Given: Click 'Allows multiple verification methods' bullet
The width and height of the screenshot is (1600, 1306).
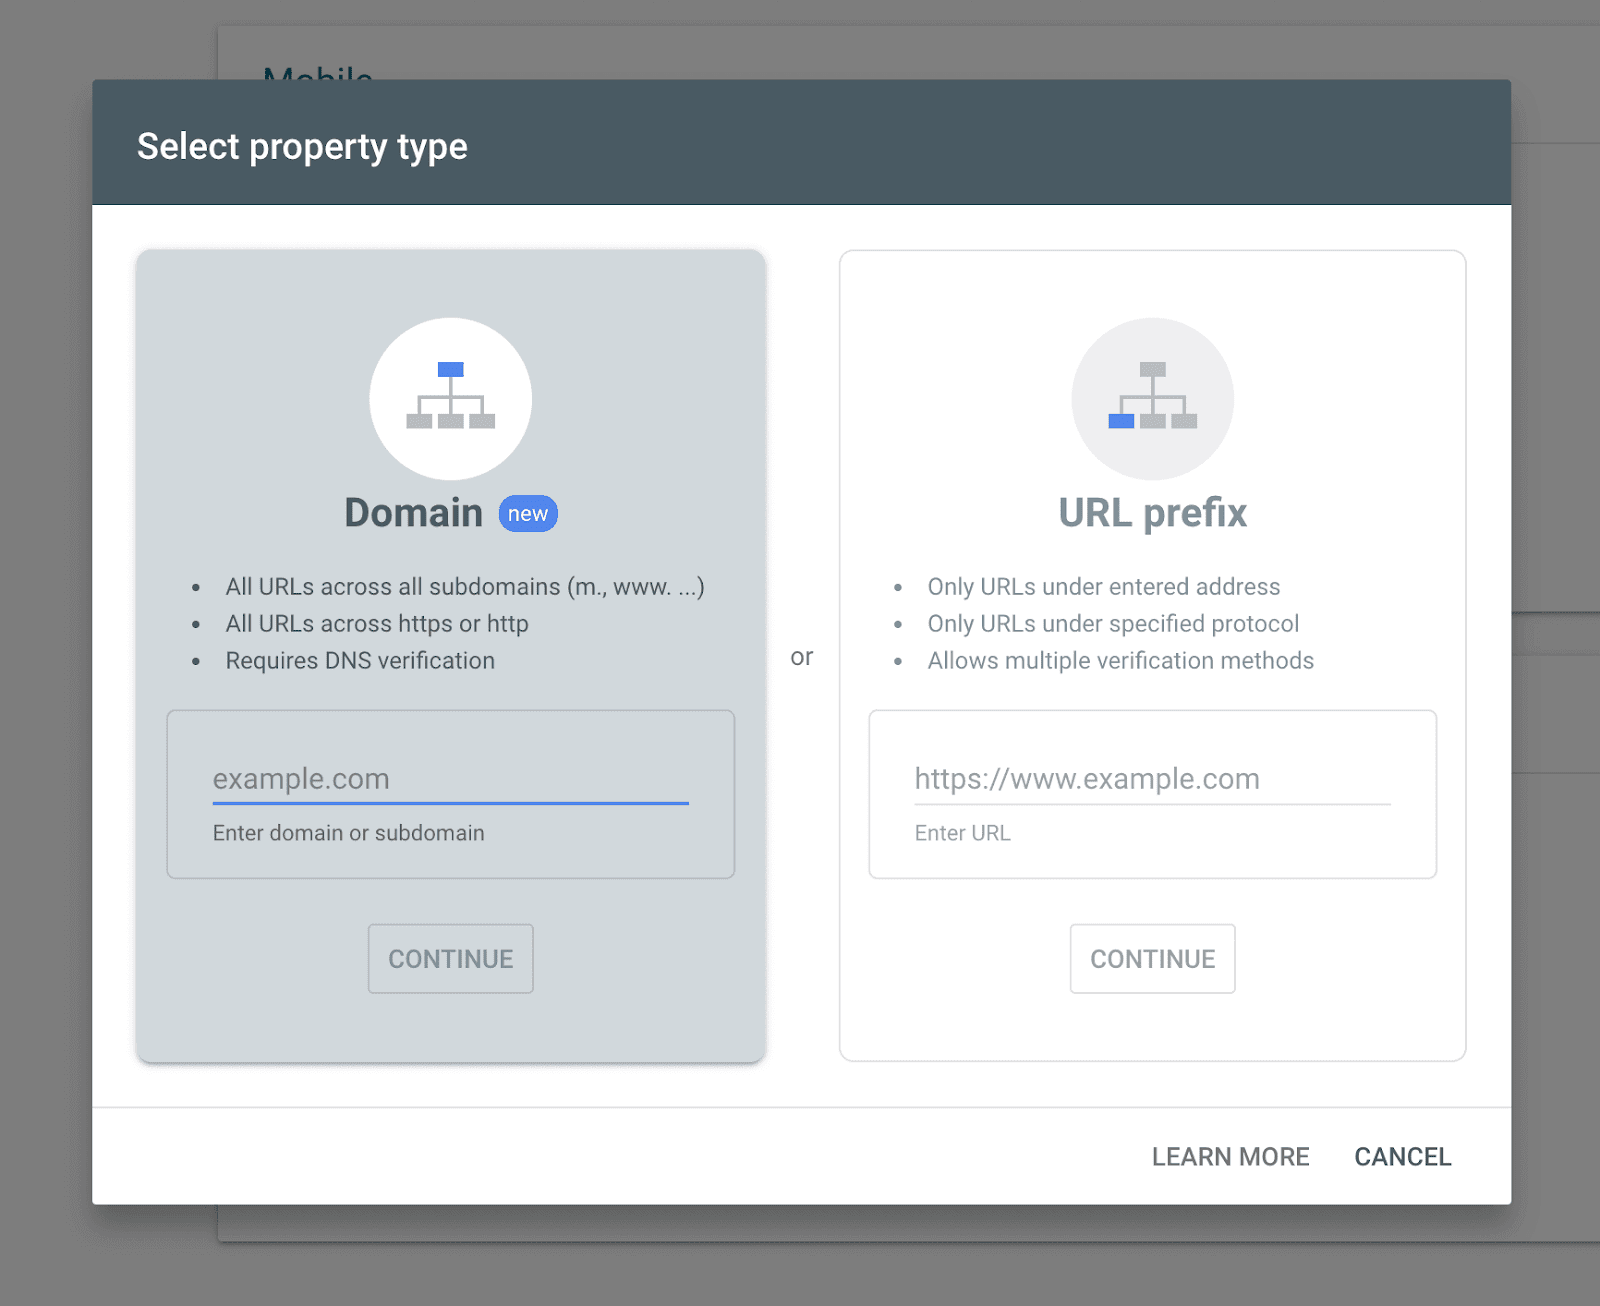Looking at the screenshot, I should [x=1120, y=661].
